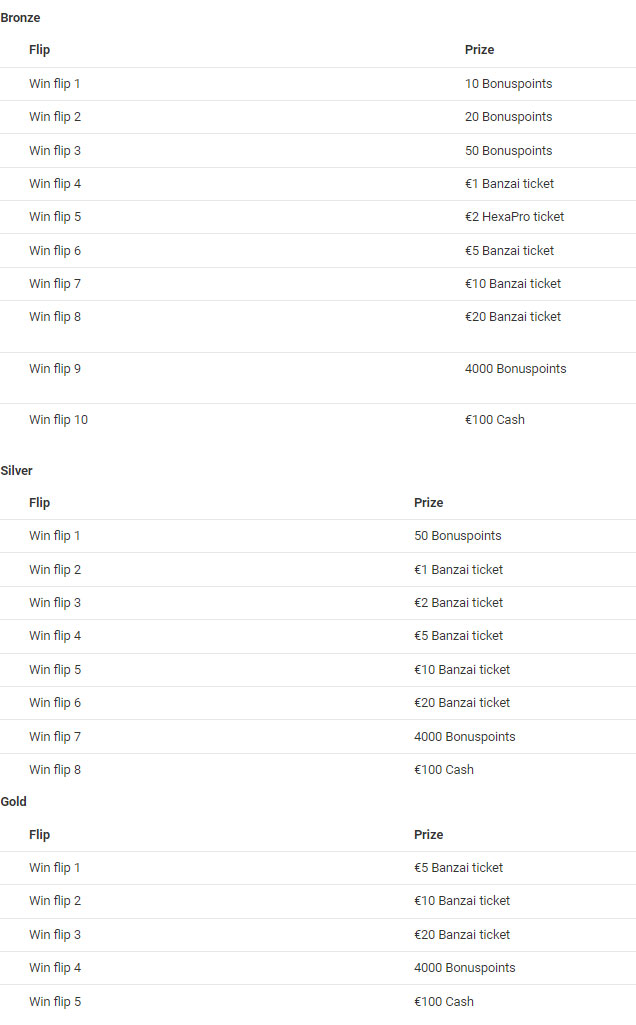Click the Gold section heading
Image resolution: width=636 pixels, height=1025 pixels.
pos(14,802)
